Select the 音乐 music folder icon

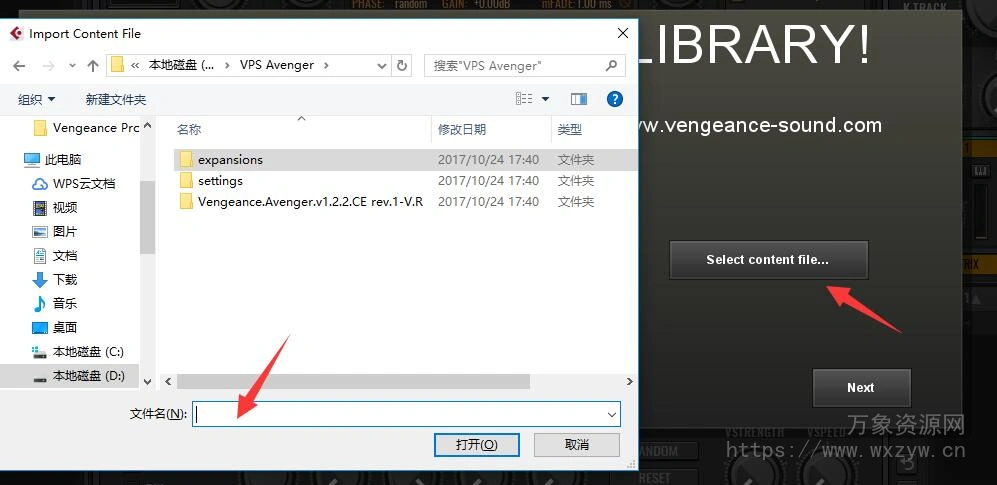(x=40, y=304)
